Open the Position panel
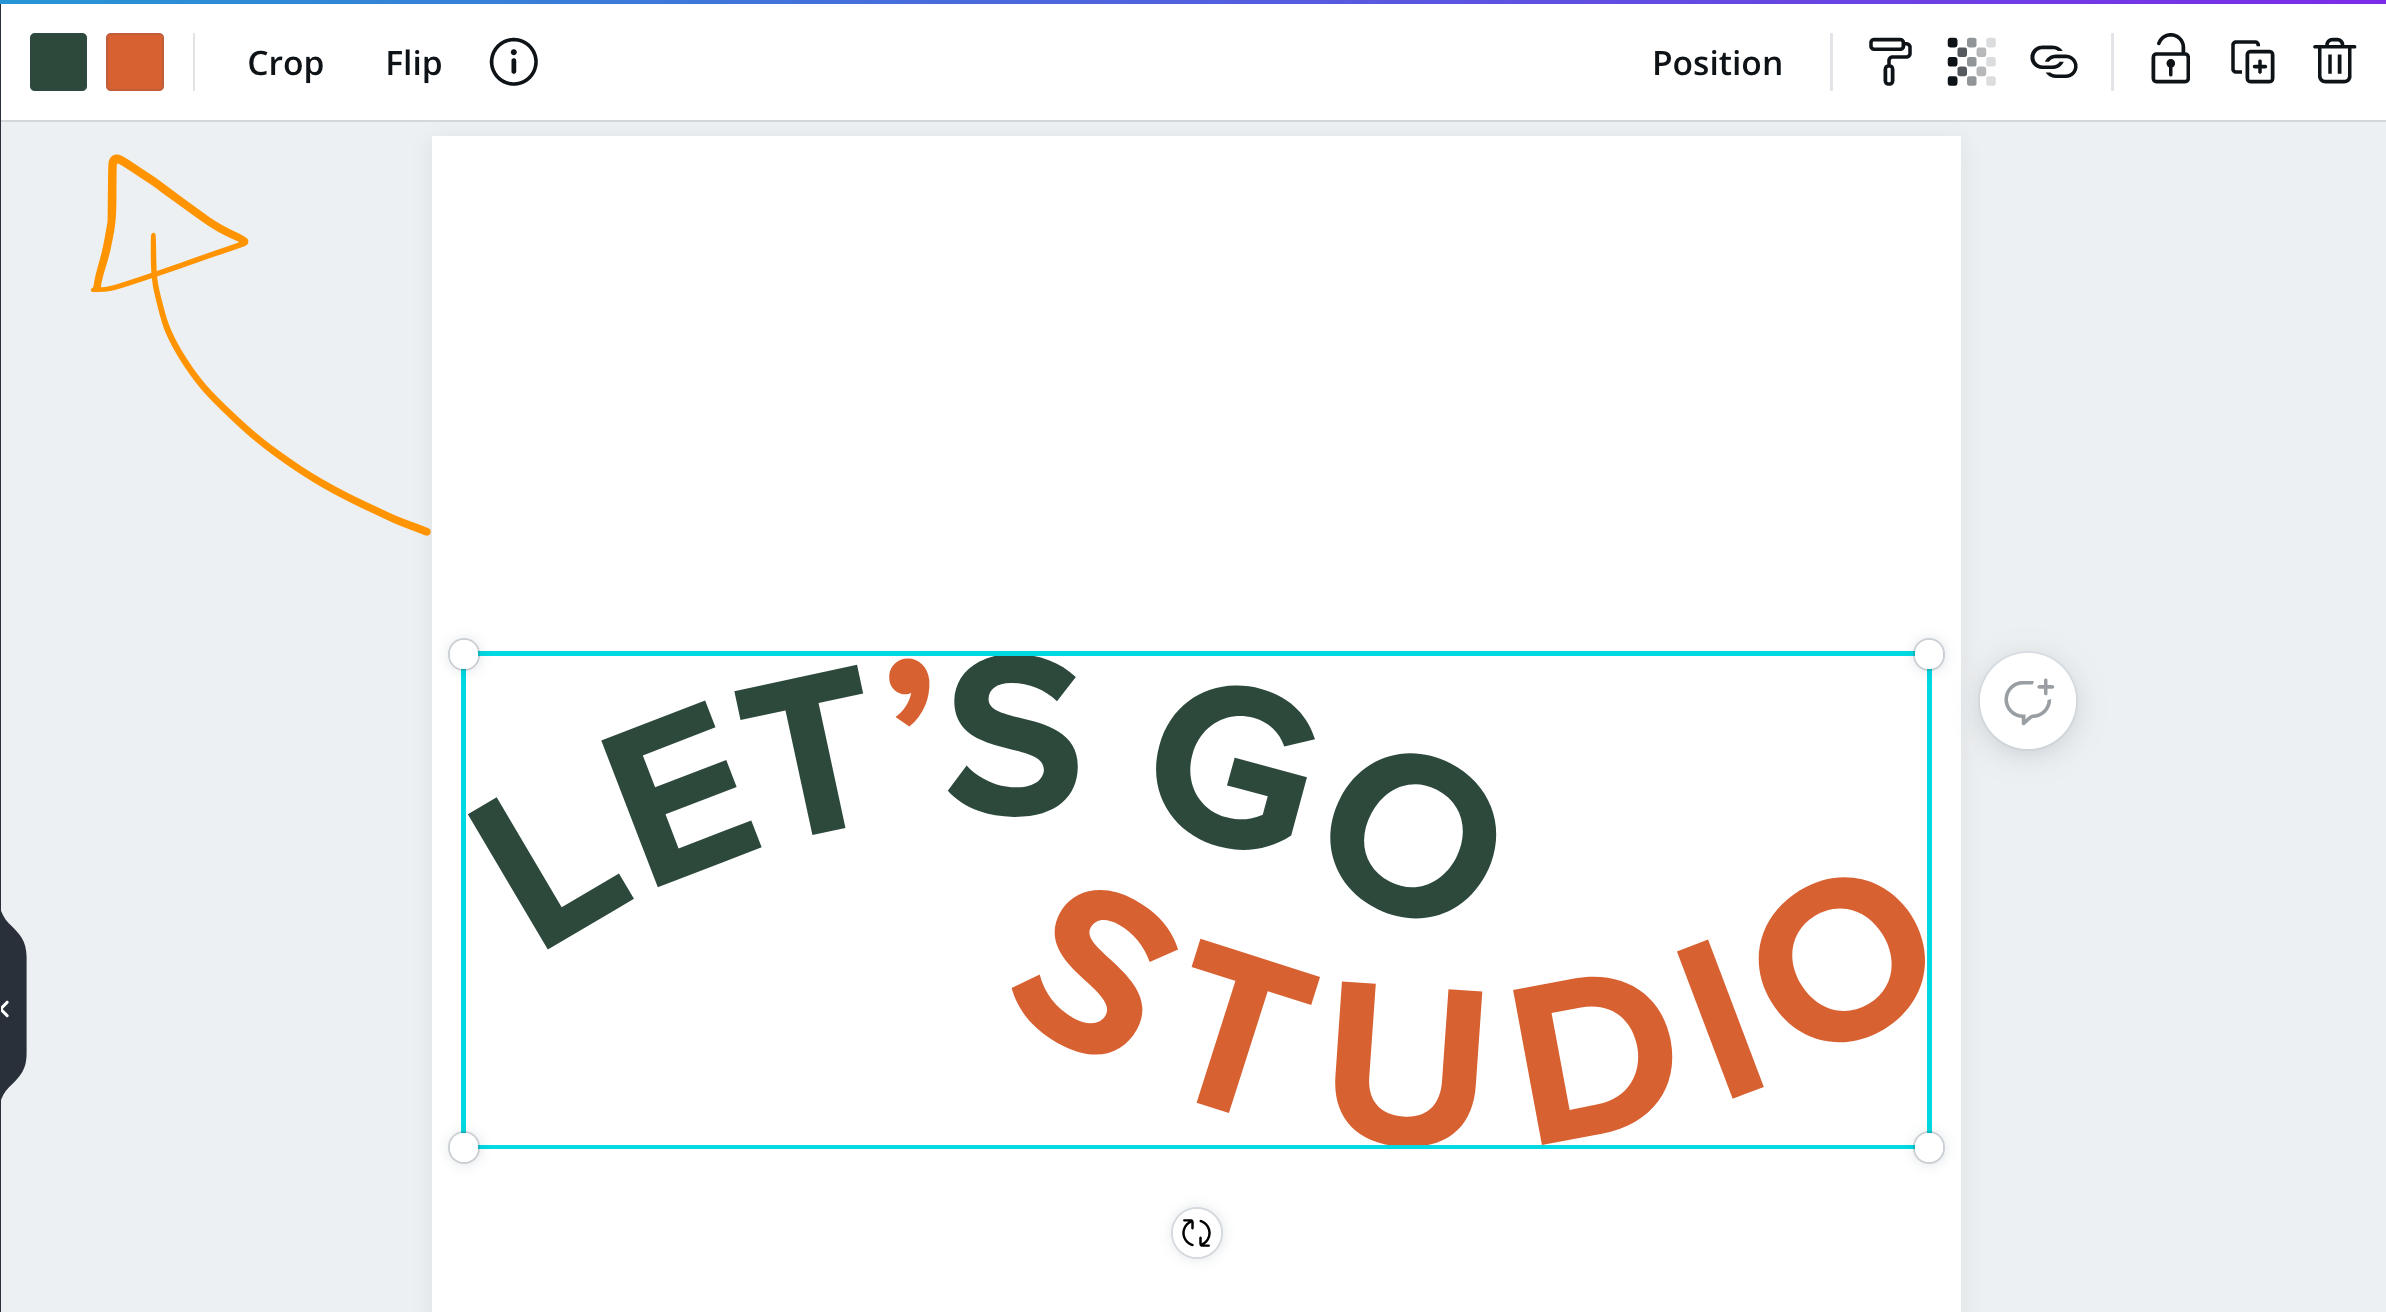Image resolution: width=2386 pixels, height=1312 pixels. (x=1717, y=63)
